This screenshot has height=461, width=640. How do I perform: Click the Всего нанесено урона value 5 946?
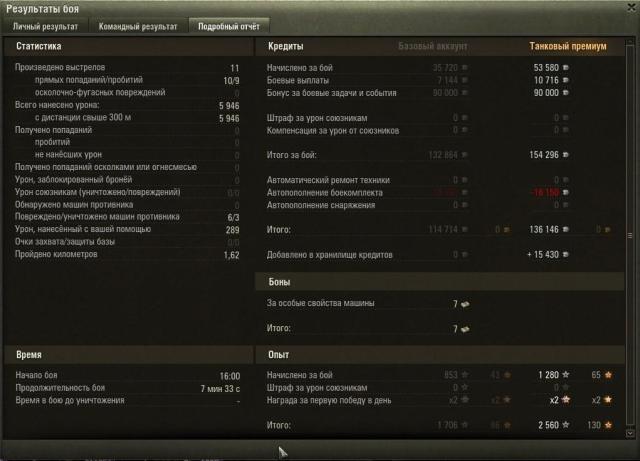pos(229,106)
